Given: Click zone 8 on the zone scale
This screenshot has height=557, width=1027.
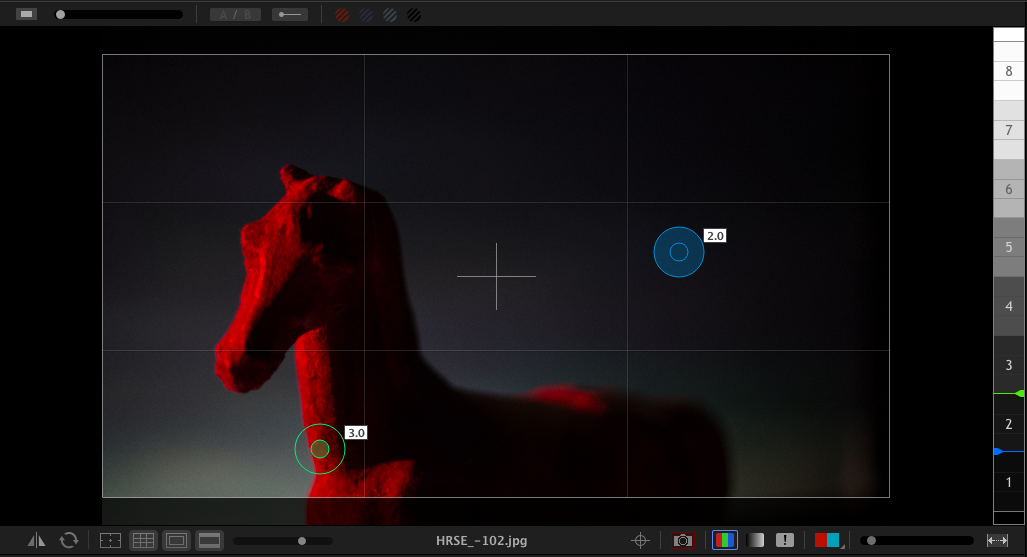Looking at the screenshot, I should pyautogui.click(x=1009, y=71).
